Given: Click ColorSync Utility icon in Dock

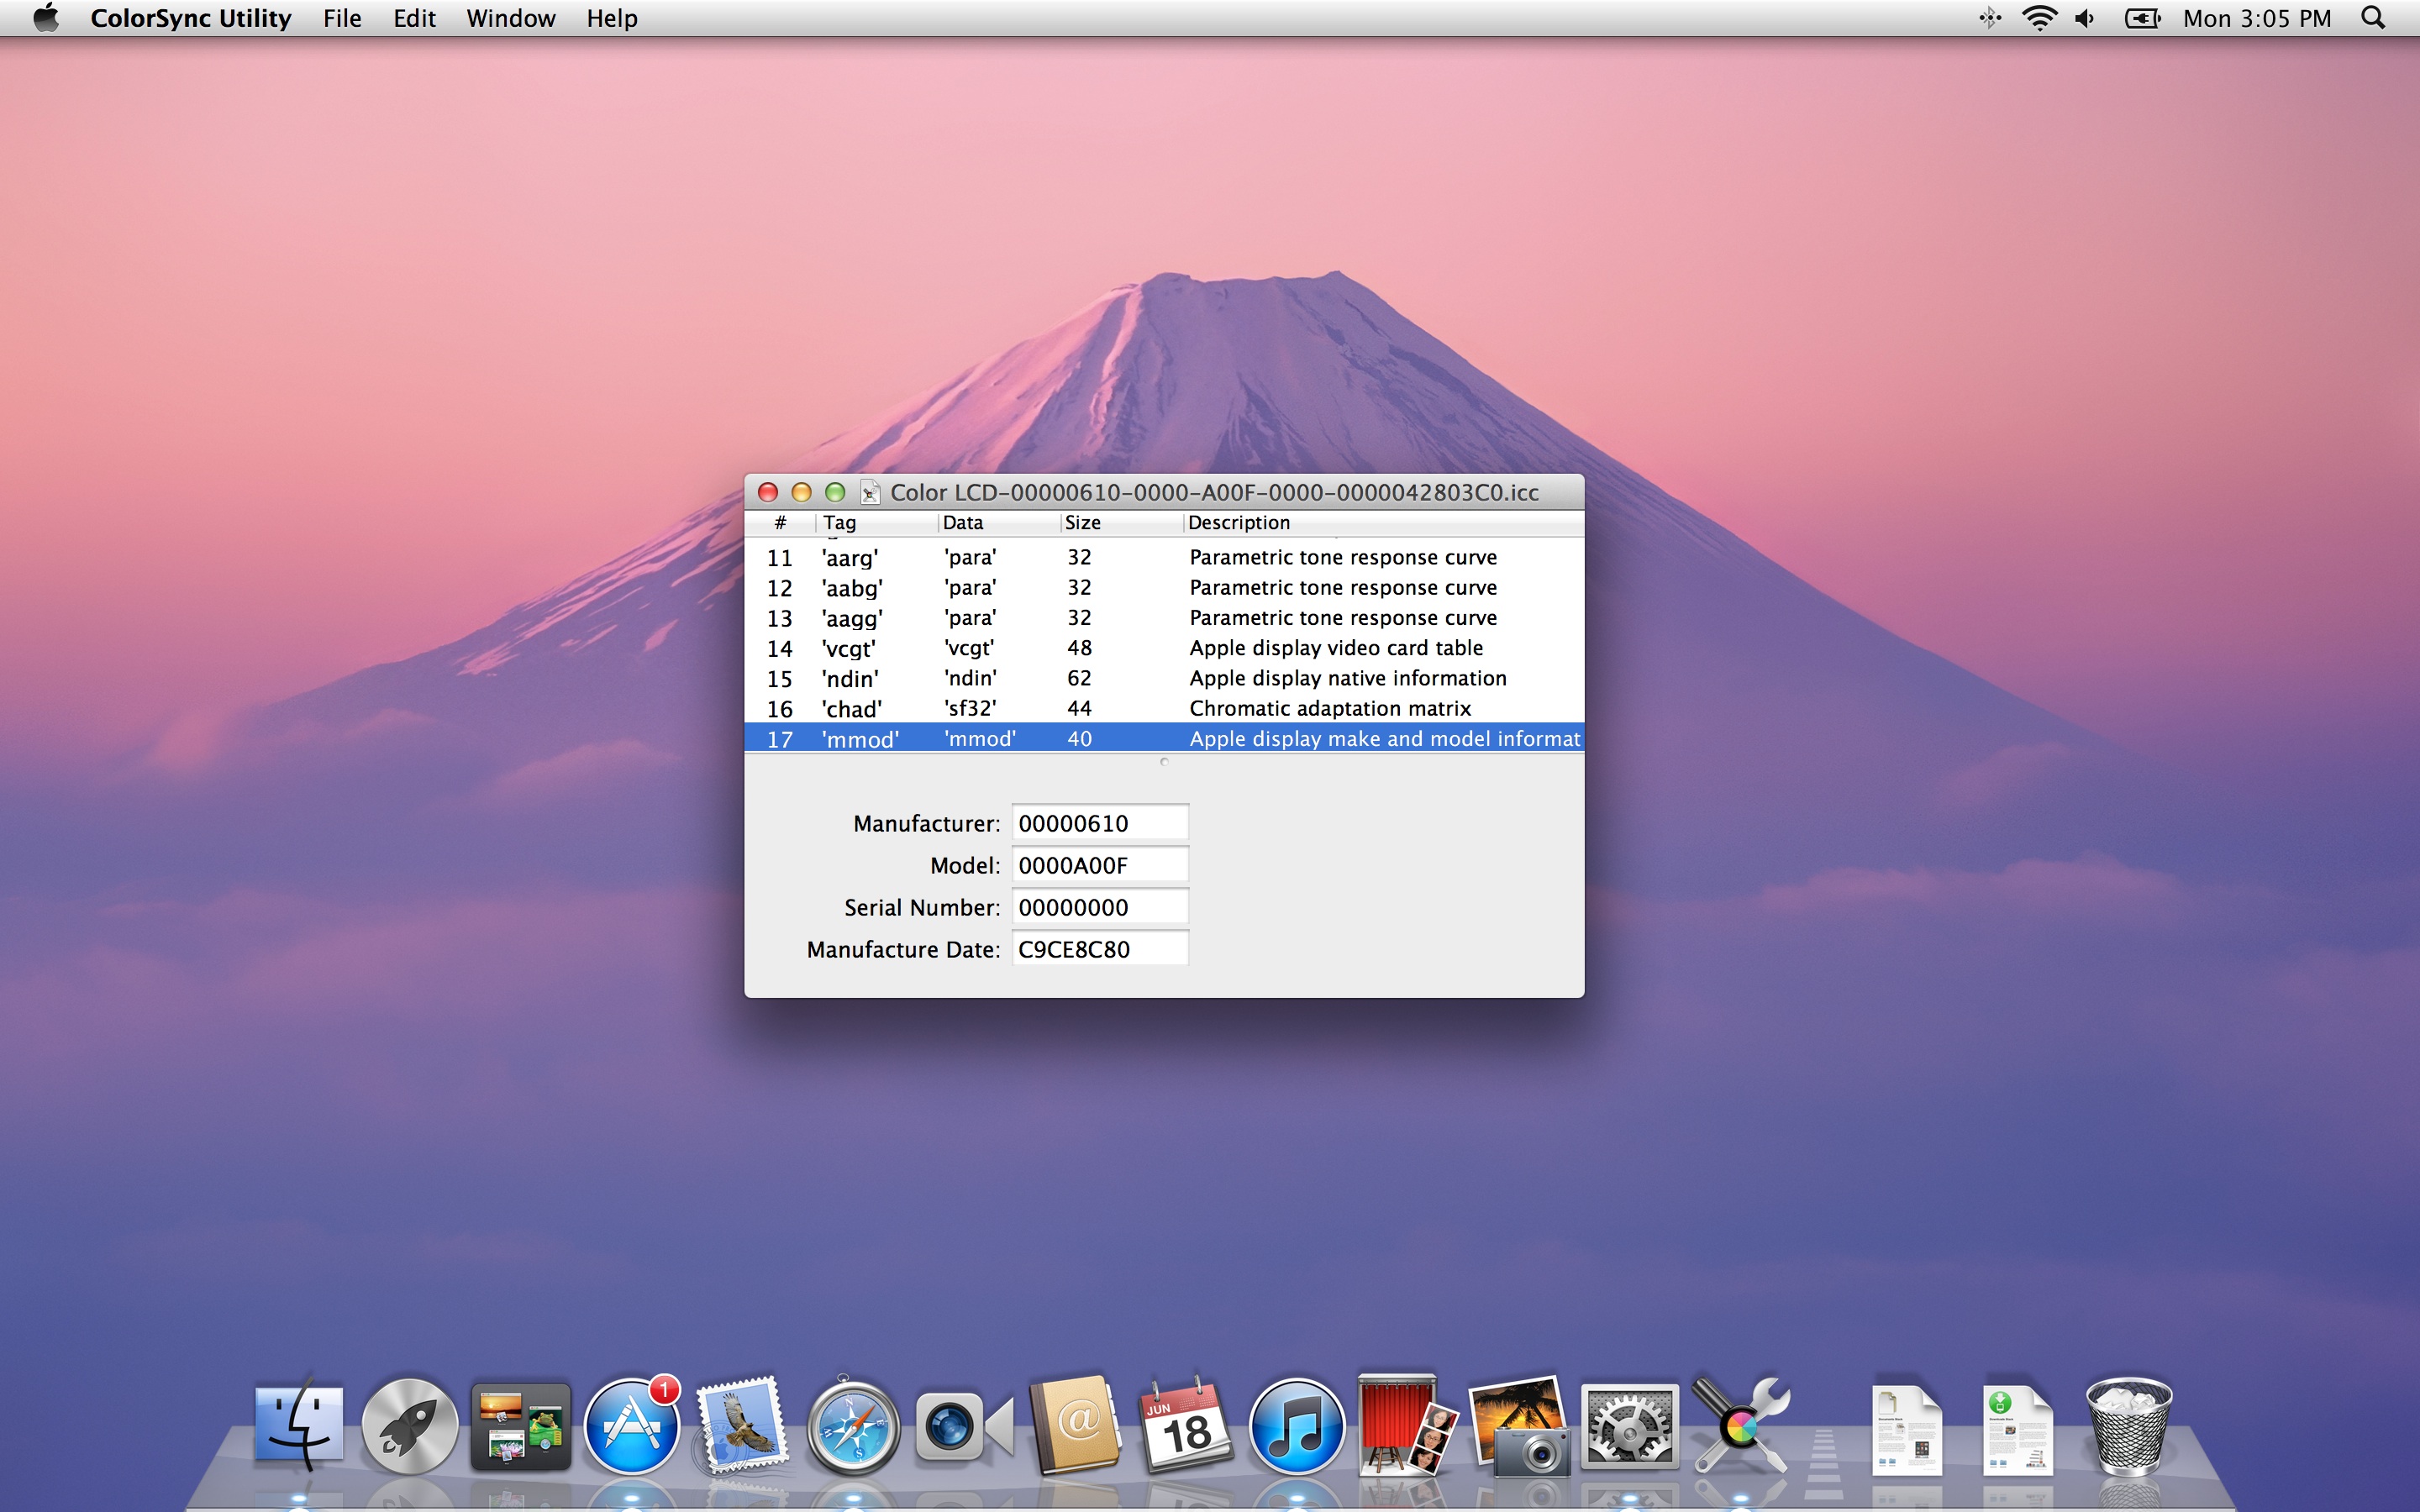Looking at the screenshot, I should click(x=1740, y=1426).
